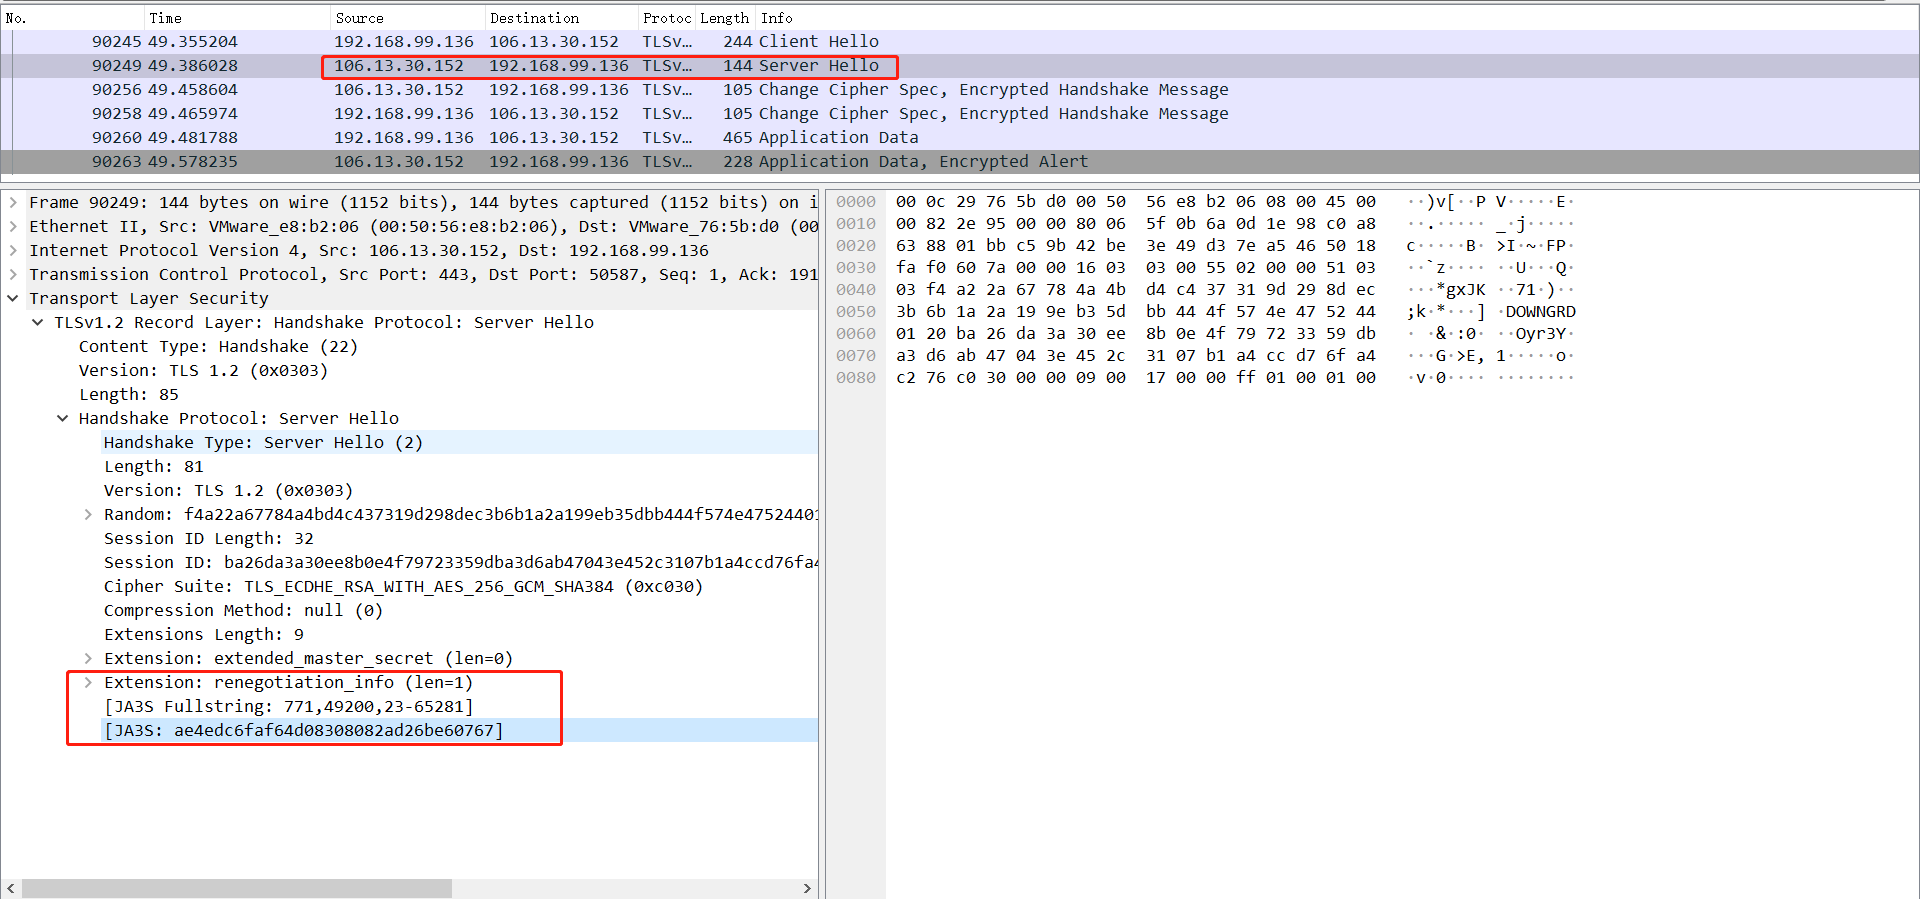Expand the Random field arrow
The height and width of the screenshot is (899, 1920).
point(88,515)
